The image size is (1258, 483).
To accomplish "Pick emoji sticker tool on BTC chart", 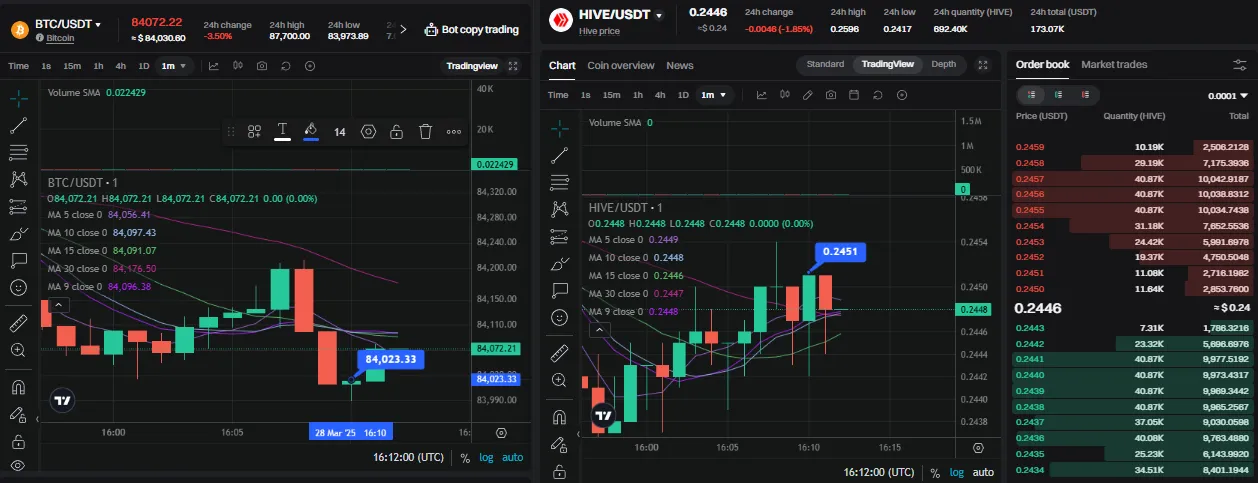I will click(x=18, y=288).
